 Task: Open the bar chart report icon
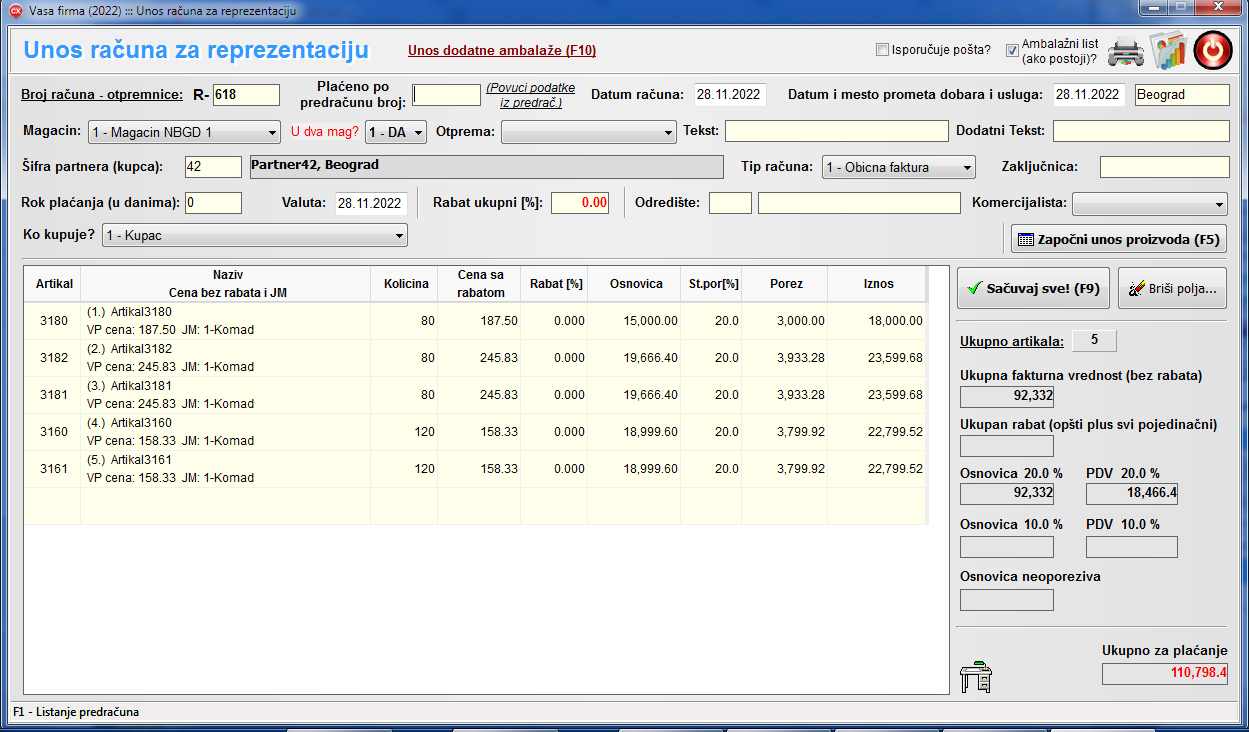[1168, 50]
